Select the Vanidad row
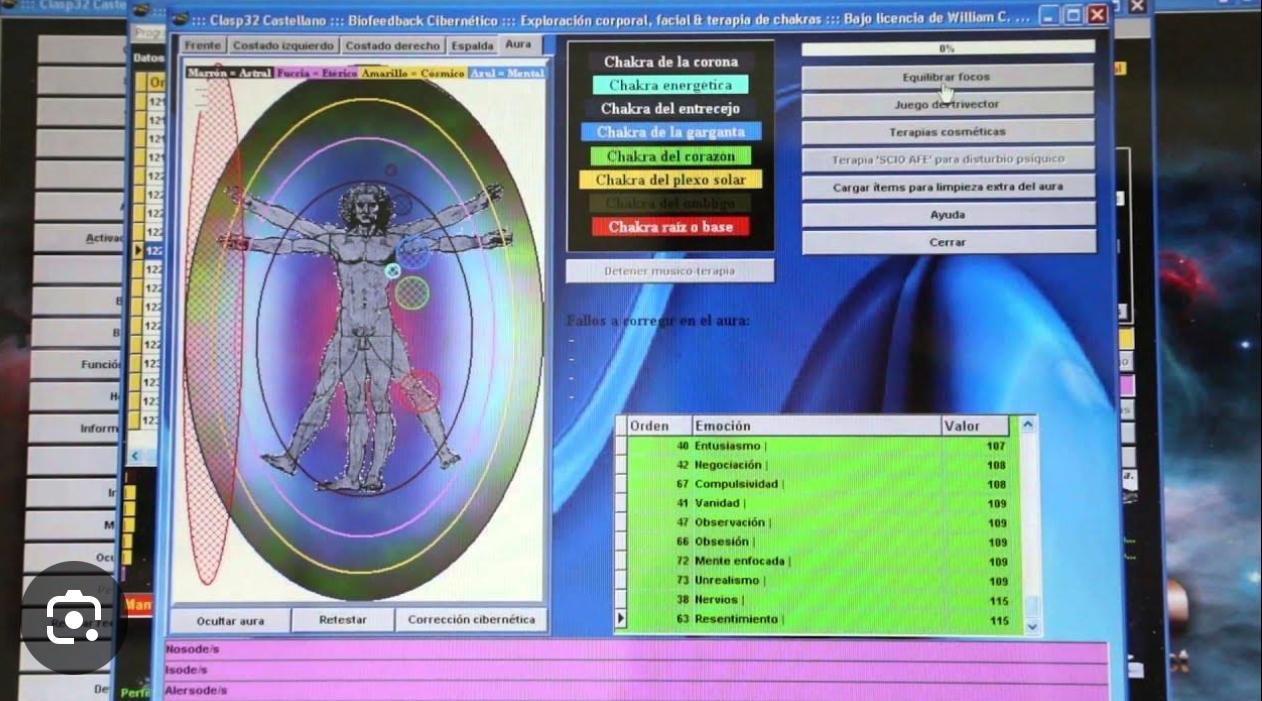 [x=819, y=503]
